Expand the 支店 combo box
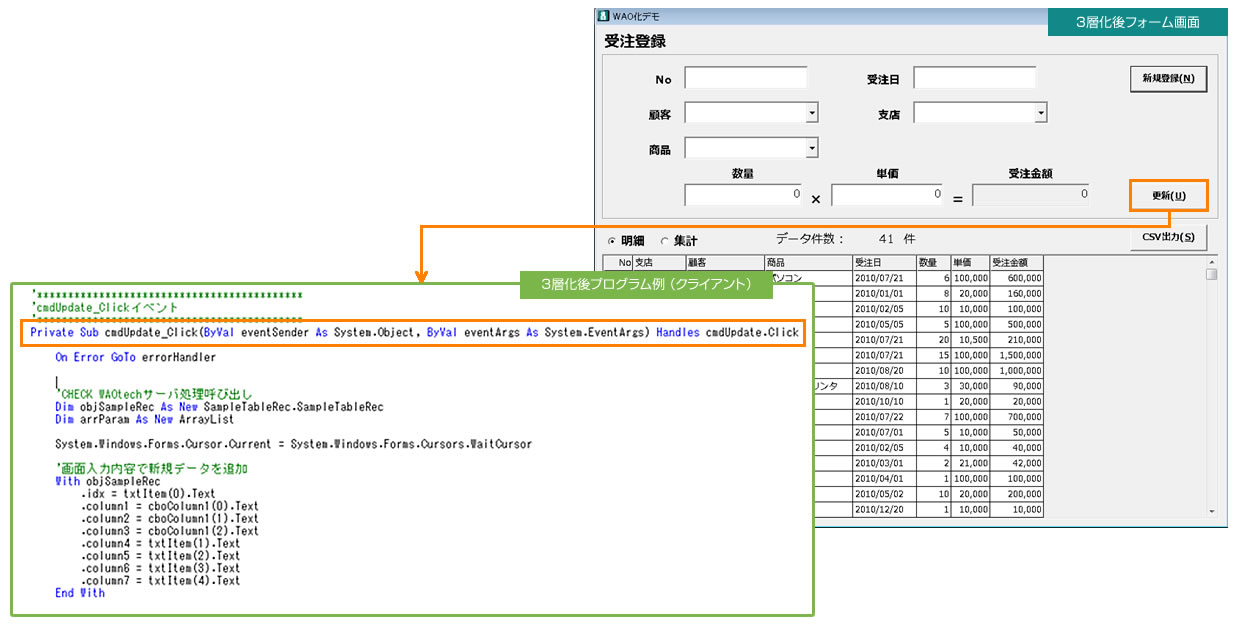1236x625 pixels. (x=1040, y=113)
